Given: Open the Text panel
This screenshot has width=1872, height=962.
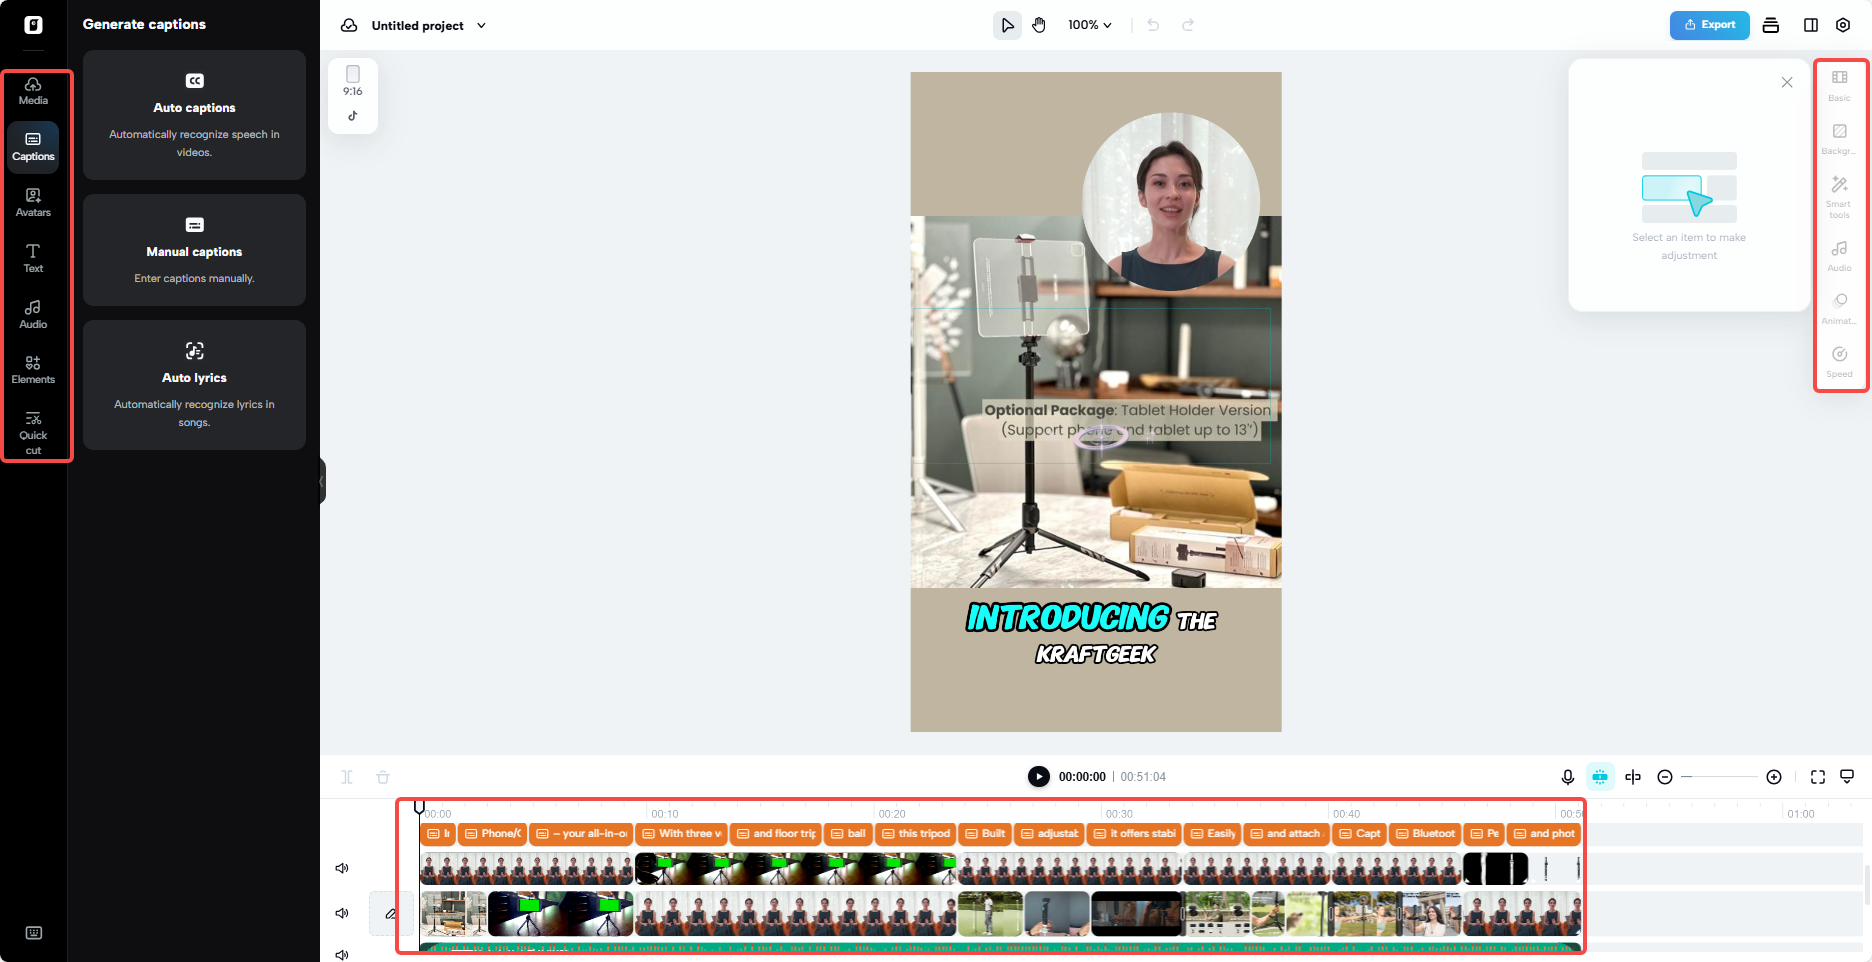Looking at the screenshot, I should pyautogui.click(x=33, y=259).
